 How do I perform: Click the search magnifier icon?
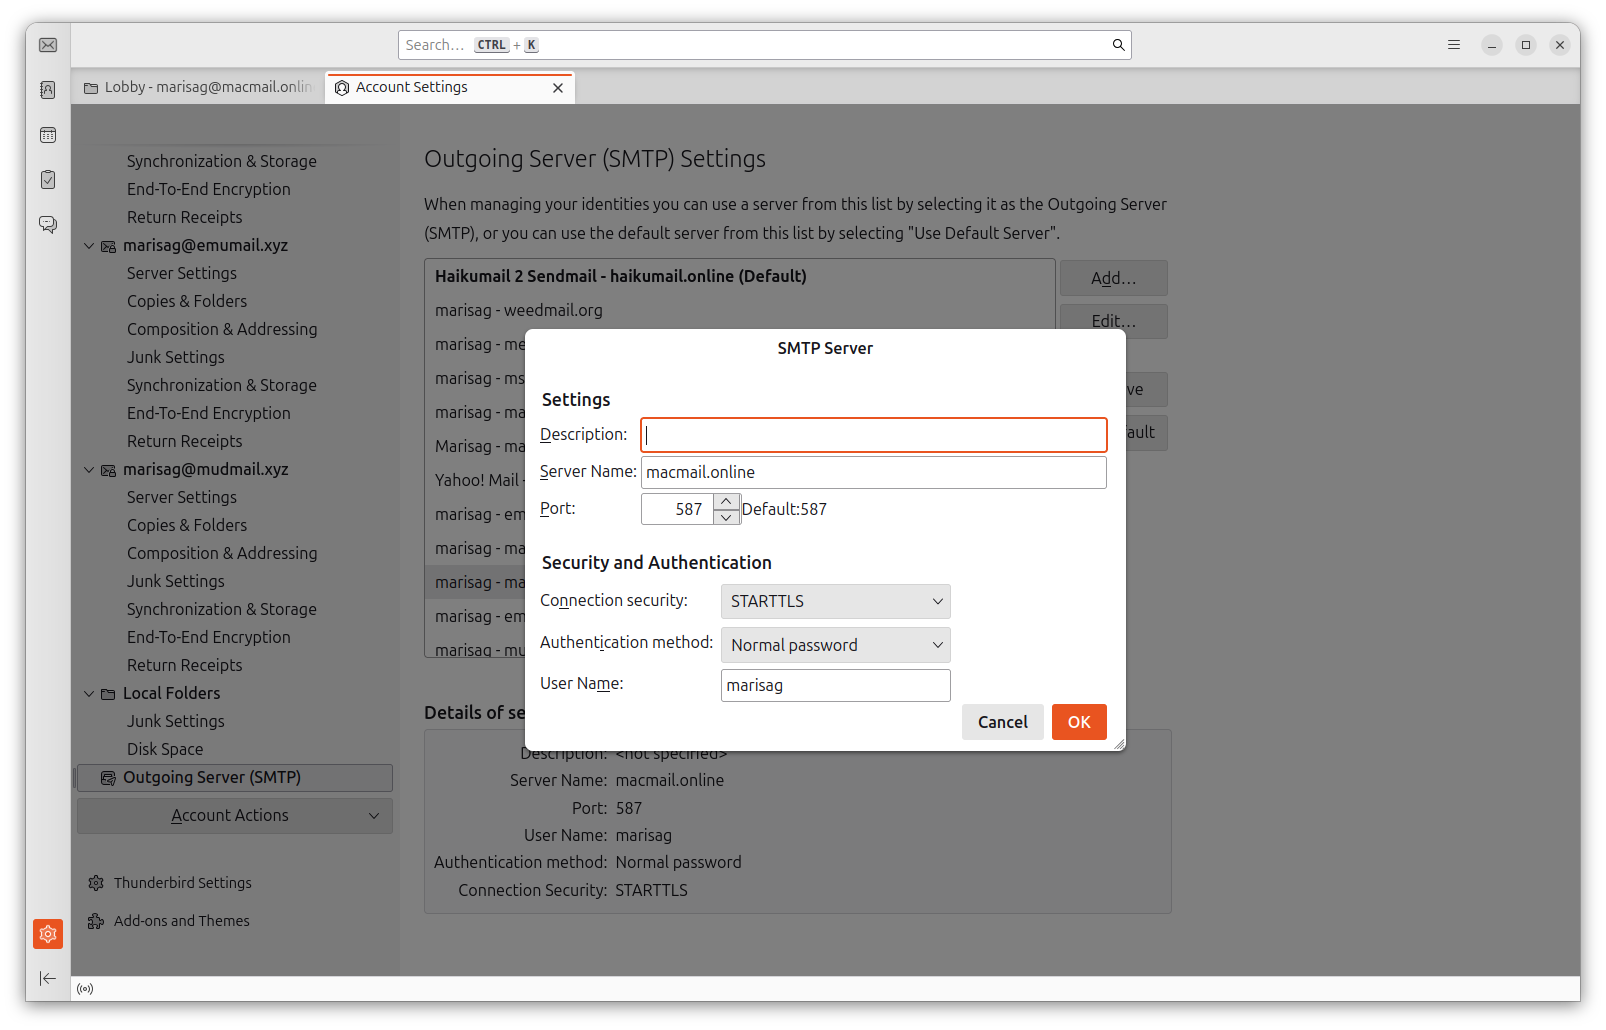click(1118, 45)
